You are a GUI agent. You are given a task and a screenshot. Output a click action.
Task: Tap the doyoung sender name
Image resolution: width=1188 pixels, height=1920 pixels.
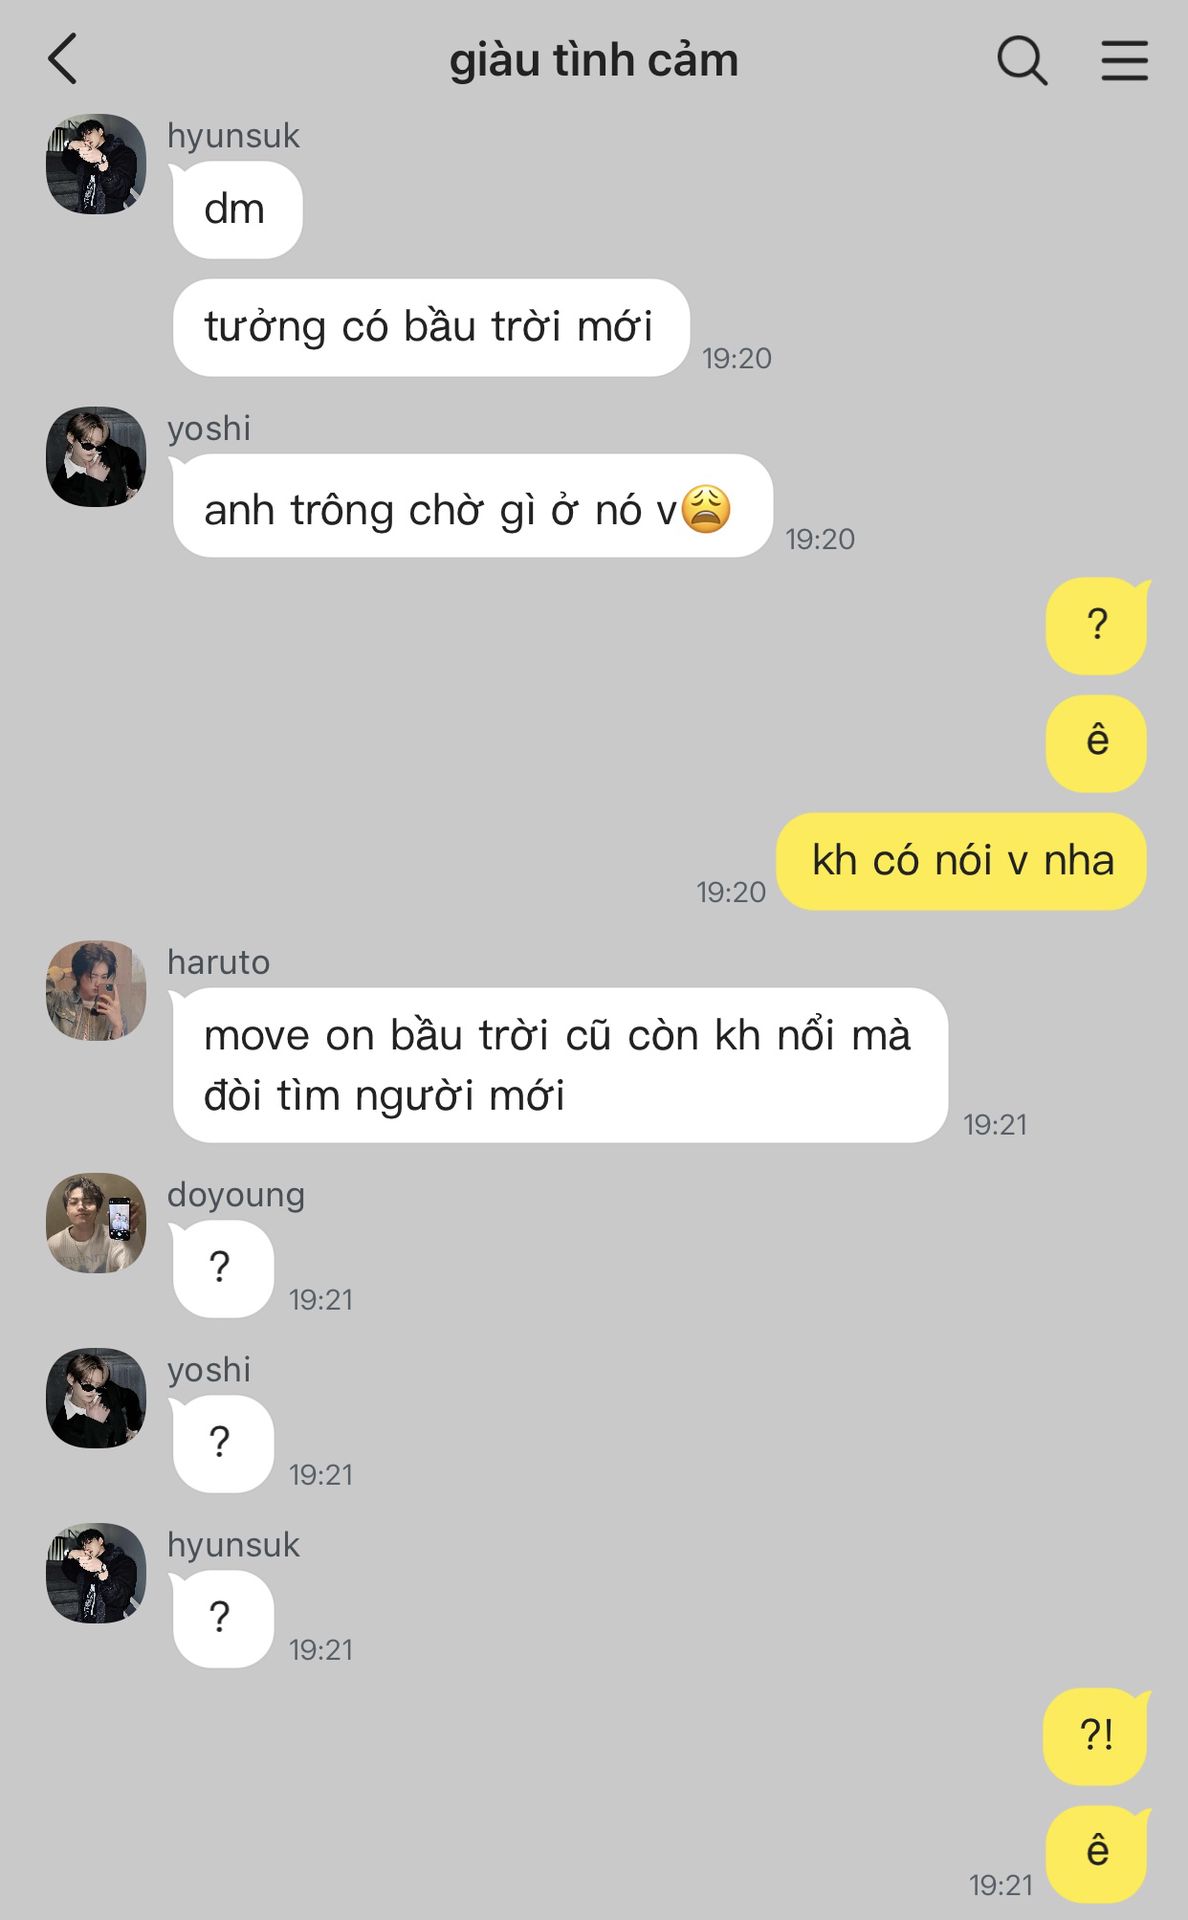point(236,1195)
